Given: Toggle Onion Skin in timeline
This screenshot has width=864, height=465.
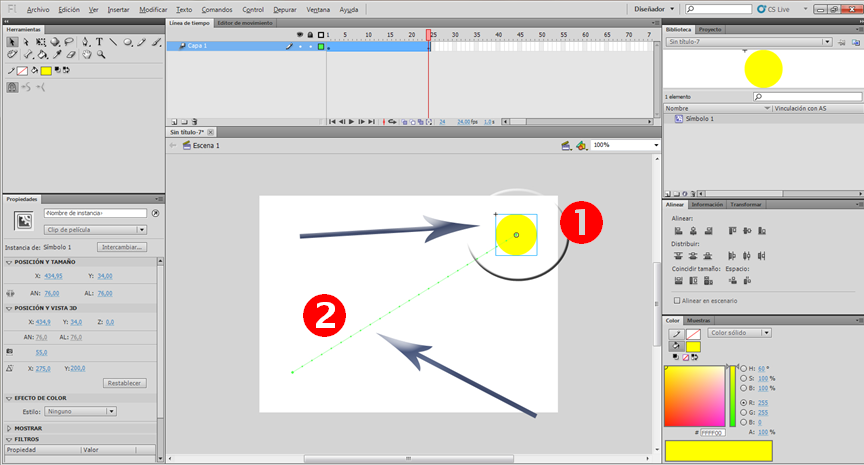Looking at the screenshot, I should point(404,122).
